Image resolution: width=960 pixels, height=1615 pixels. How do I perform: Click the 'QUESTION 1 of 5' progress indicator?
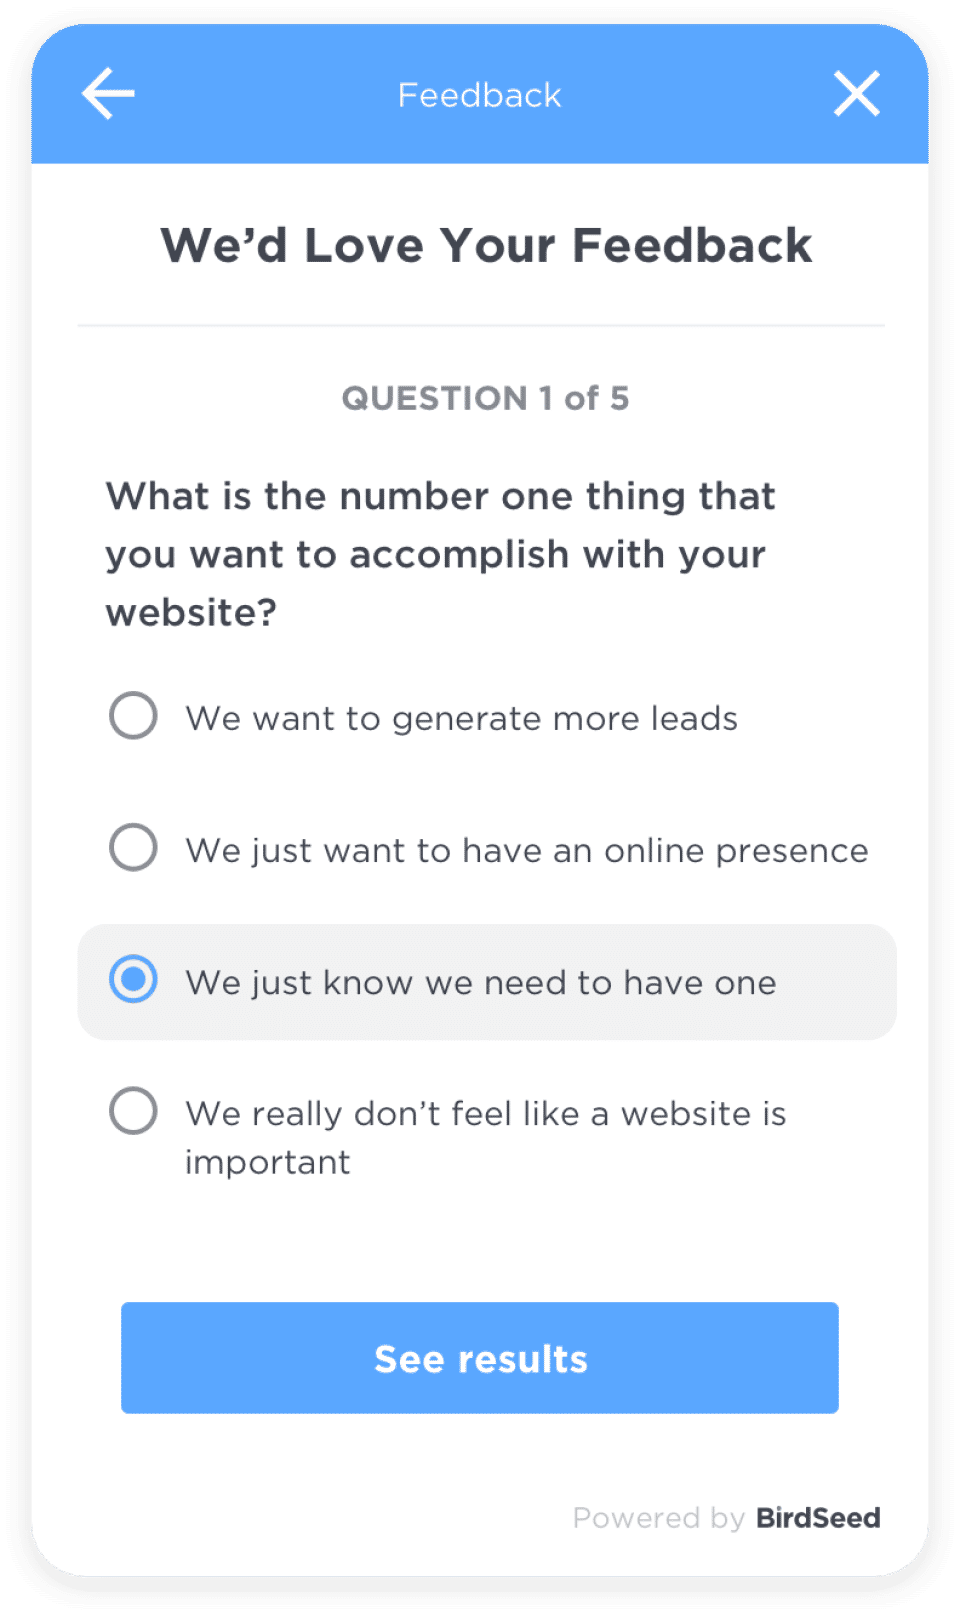pyautogui.click(x=485, y=398)
